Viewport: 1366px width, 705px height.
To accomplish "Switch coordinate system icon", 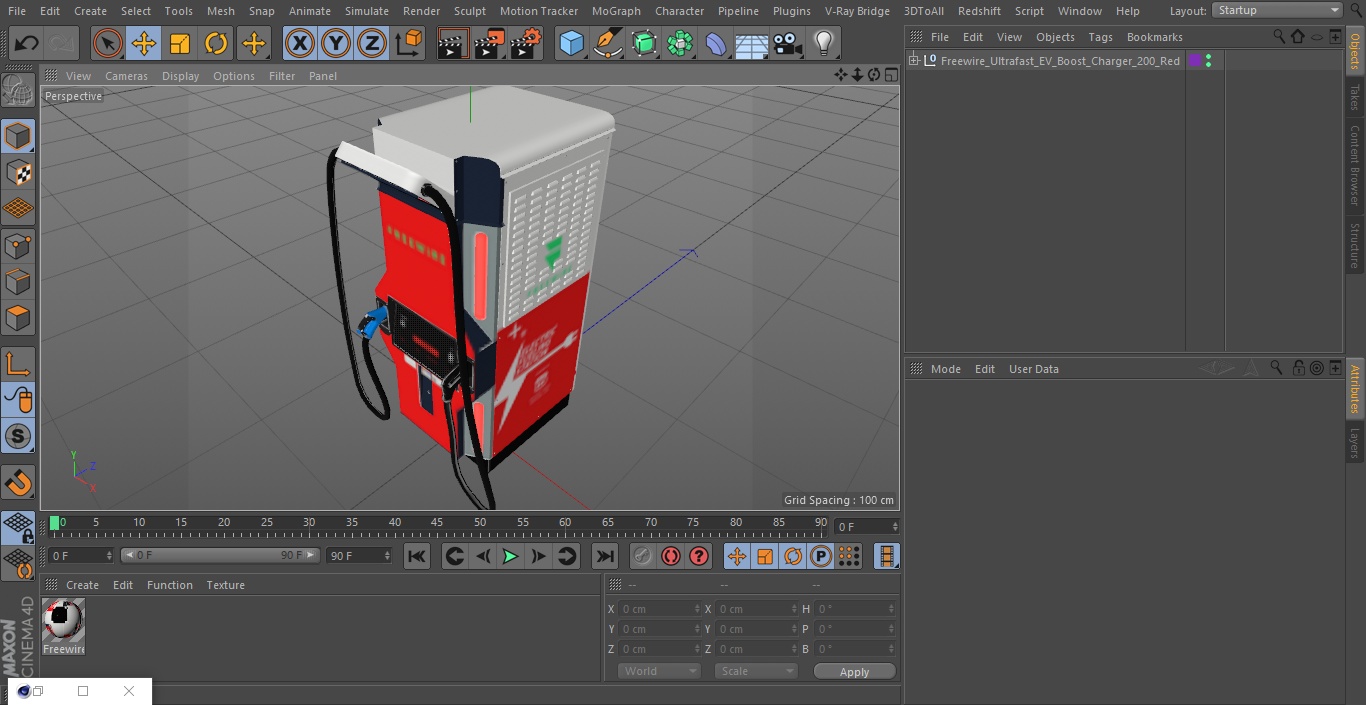I will pyautogui.click(x=409, y=43).
